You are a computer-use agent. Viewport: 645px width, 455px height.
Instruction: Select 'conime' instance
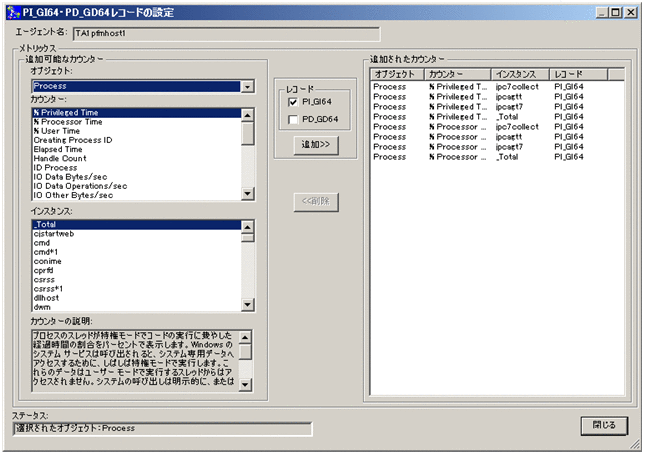coord(137,261)
